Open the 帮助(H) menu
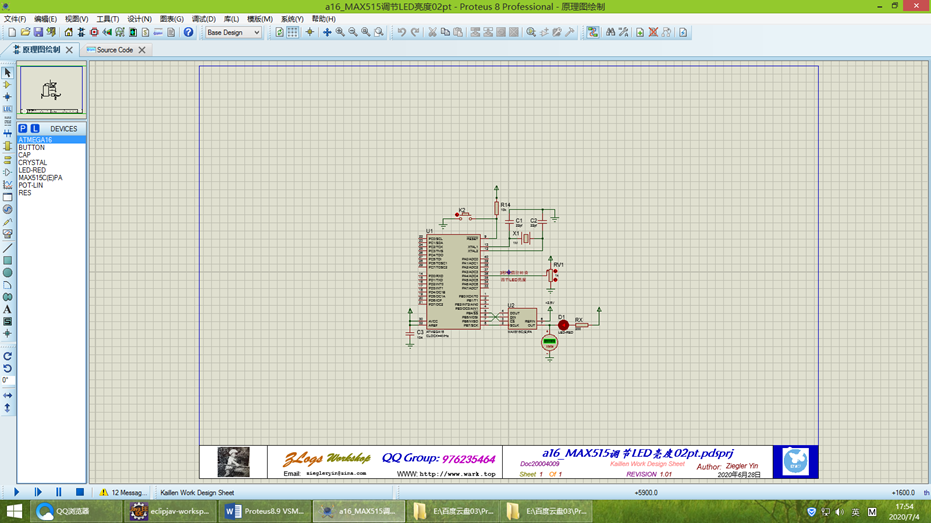 click(324, 19)
